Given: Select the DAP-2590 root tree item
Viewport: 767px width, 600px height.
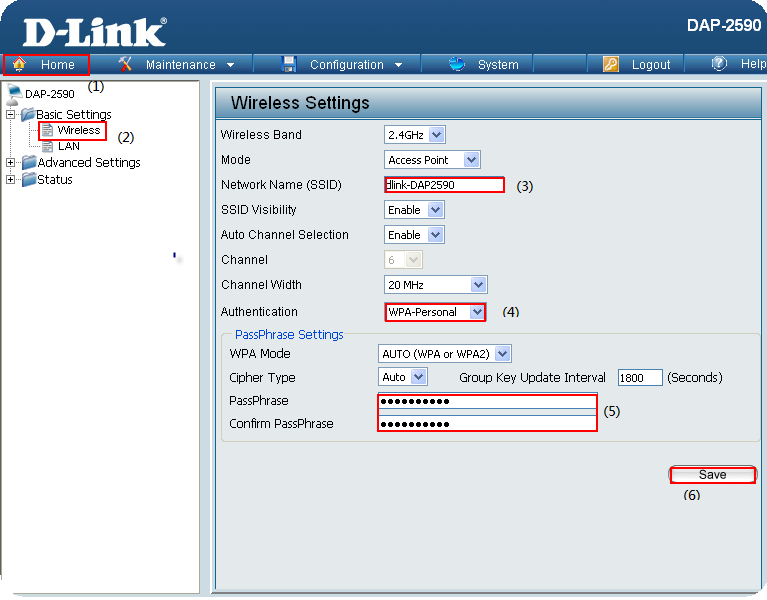Looking at the screenshot, I should [x=49, y=94].
